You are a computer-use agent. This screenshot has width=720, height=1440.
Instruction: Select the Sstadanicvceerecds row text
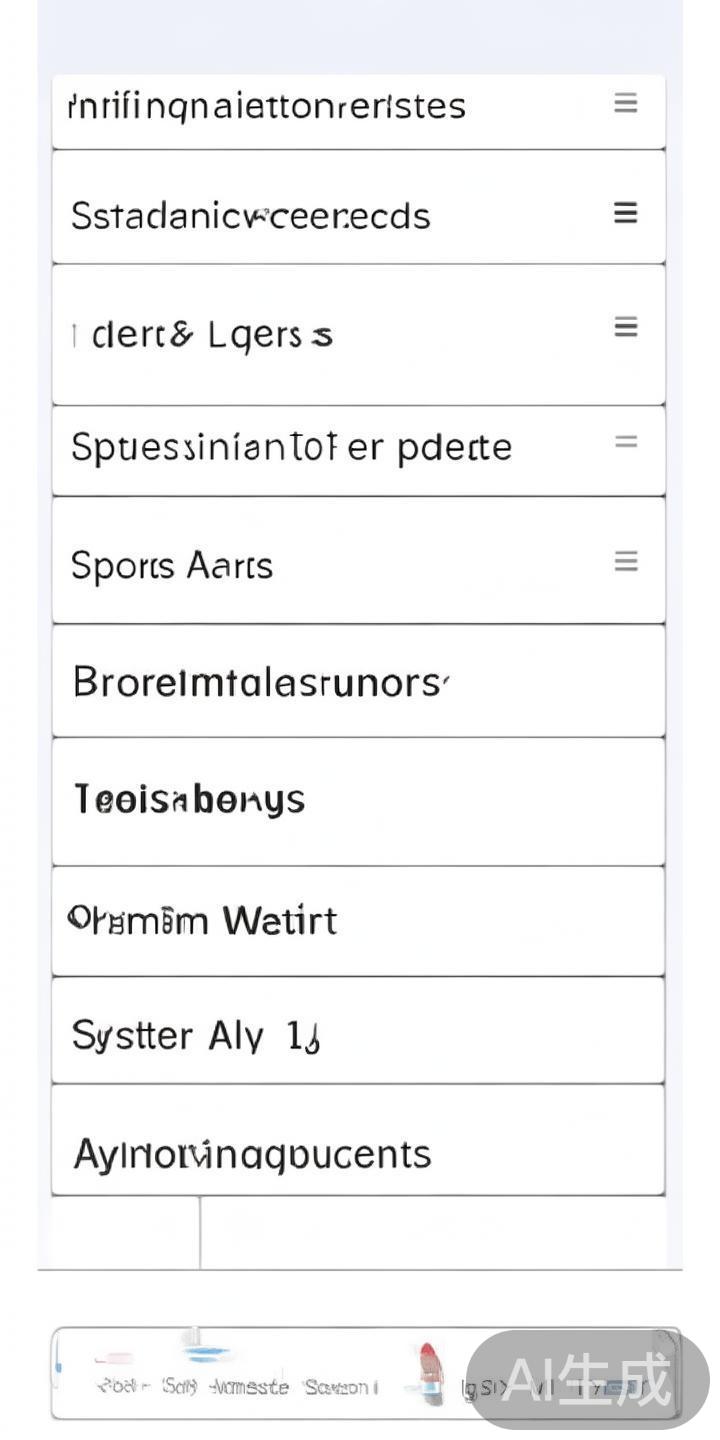[250, 216]
